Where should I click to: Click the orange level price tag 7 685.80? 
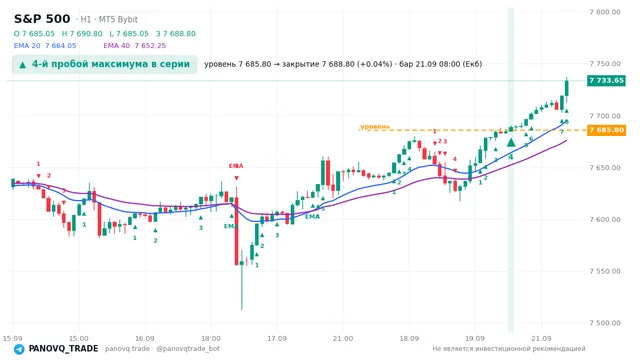606,130
